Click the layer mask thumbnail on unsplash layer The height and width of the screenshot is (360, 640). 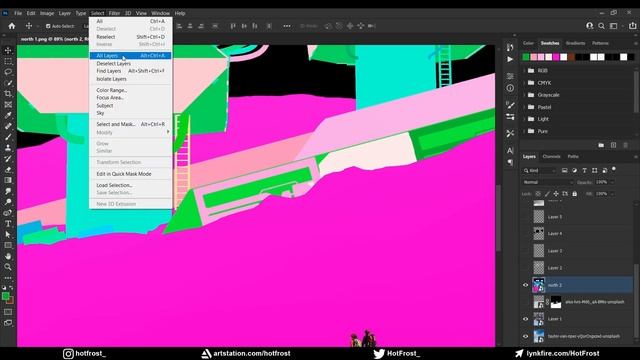click(x=556, y=302)
